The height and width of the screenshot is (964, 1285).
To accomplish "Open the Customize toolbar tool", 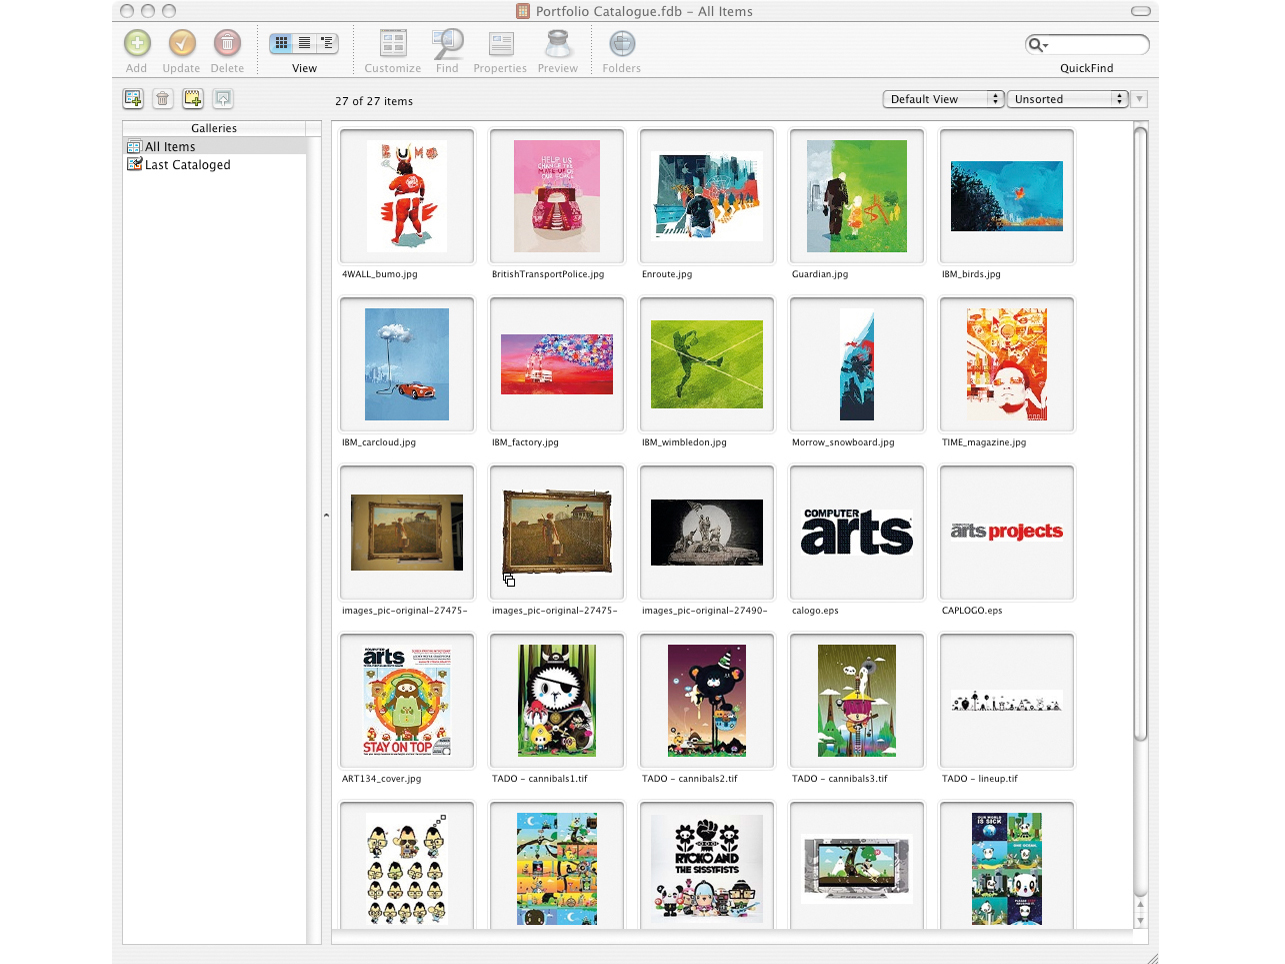I will coord(393,43).
